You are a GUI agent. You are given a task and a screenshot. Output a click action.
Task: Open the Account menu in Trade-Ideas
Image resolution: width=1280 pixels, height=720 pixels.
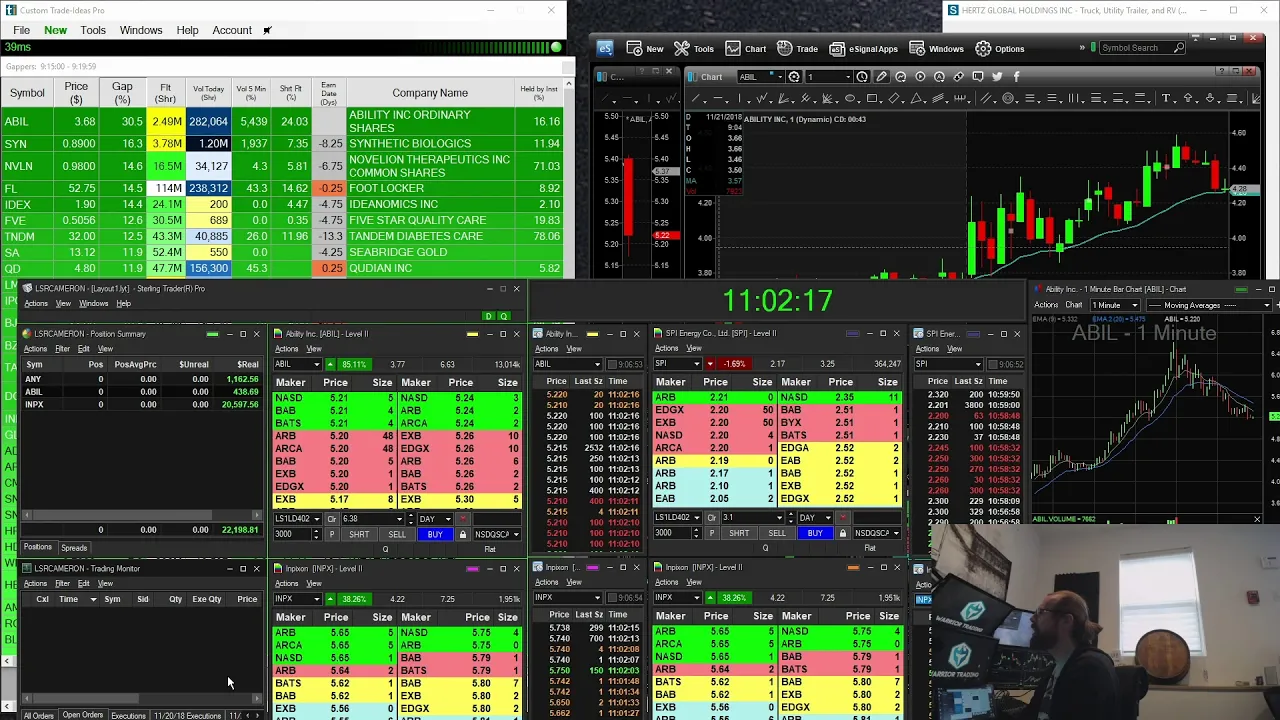(x=232, y=30)
